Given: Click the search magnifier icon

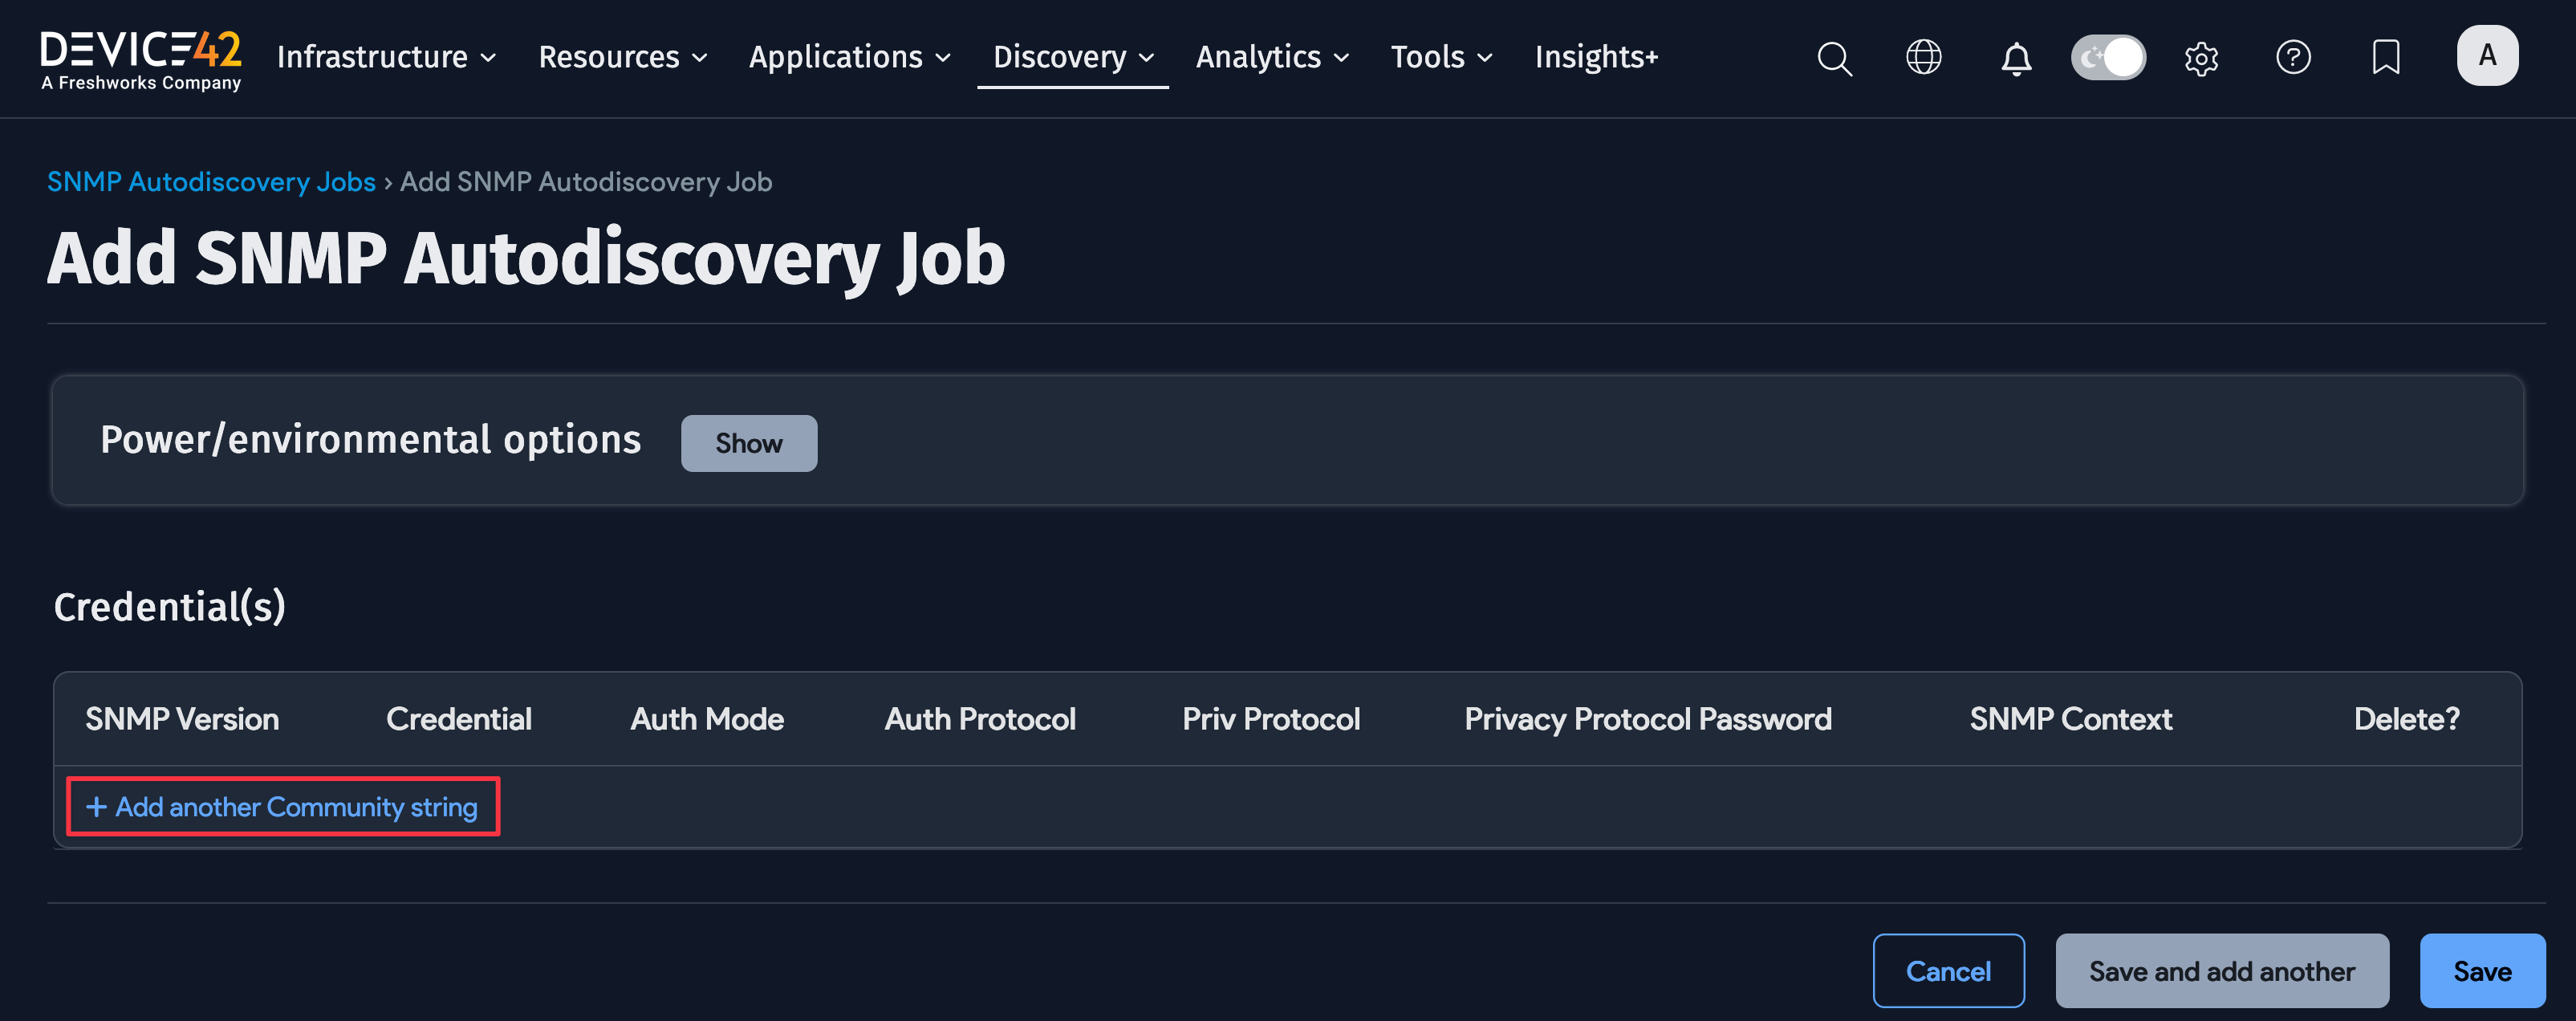Looking at the screenshot, I should tap(1834, 58).
